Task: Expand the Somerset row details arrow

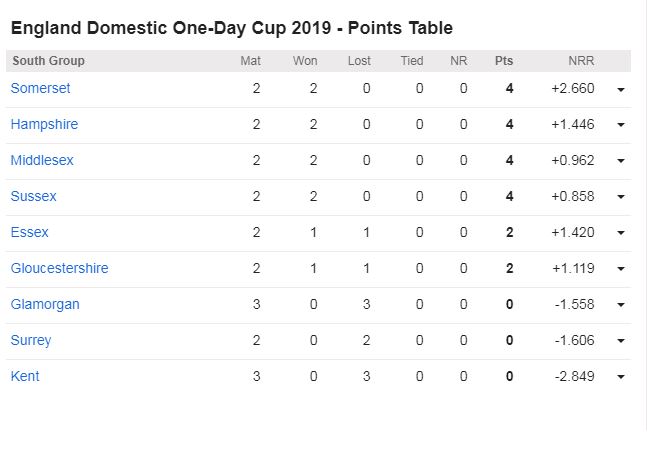Action: click(621, 89)
